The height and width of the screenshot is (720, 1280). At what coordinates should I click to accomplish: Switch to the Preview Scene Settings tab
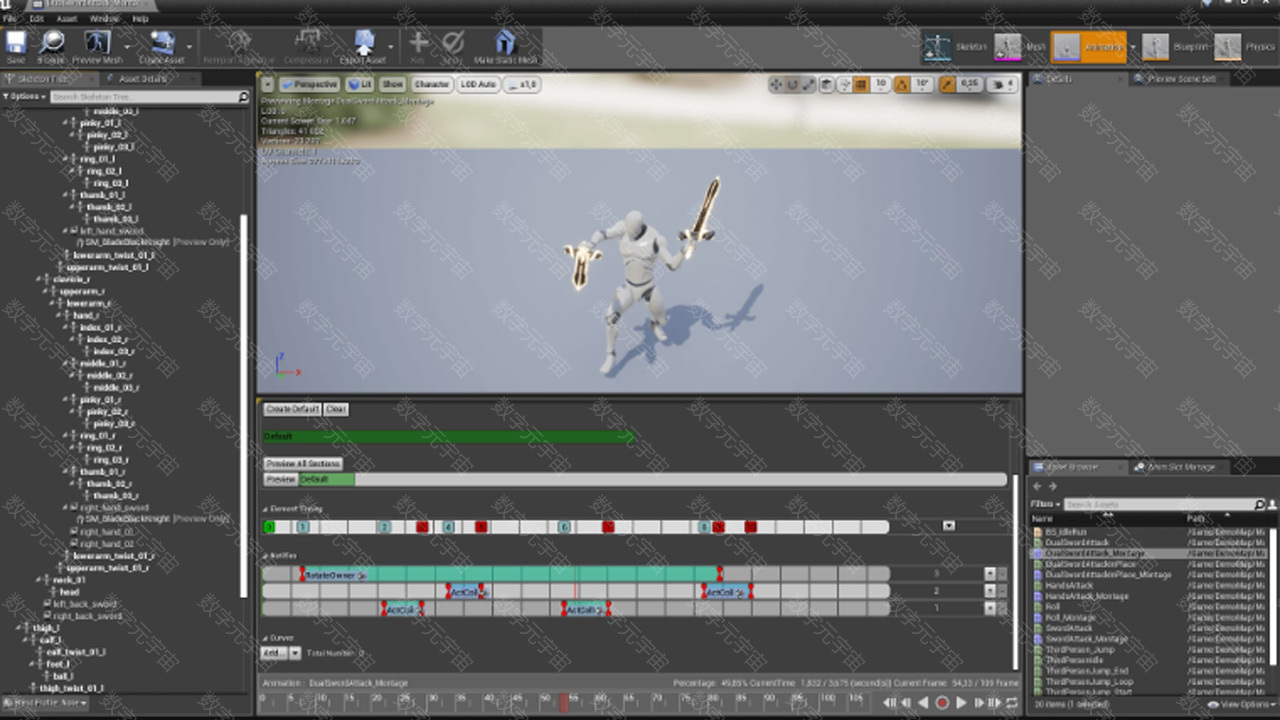tap(1181, 79)
